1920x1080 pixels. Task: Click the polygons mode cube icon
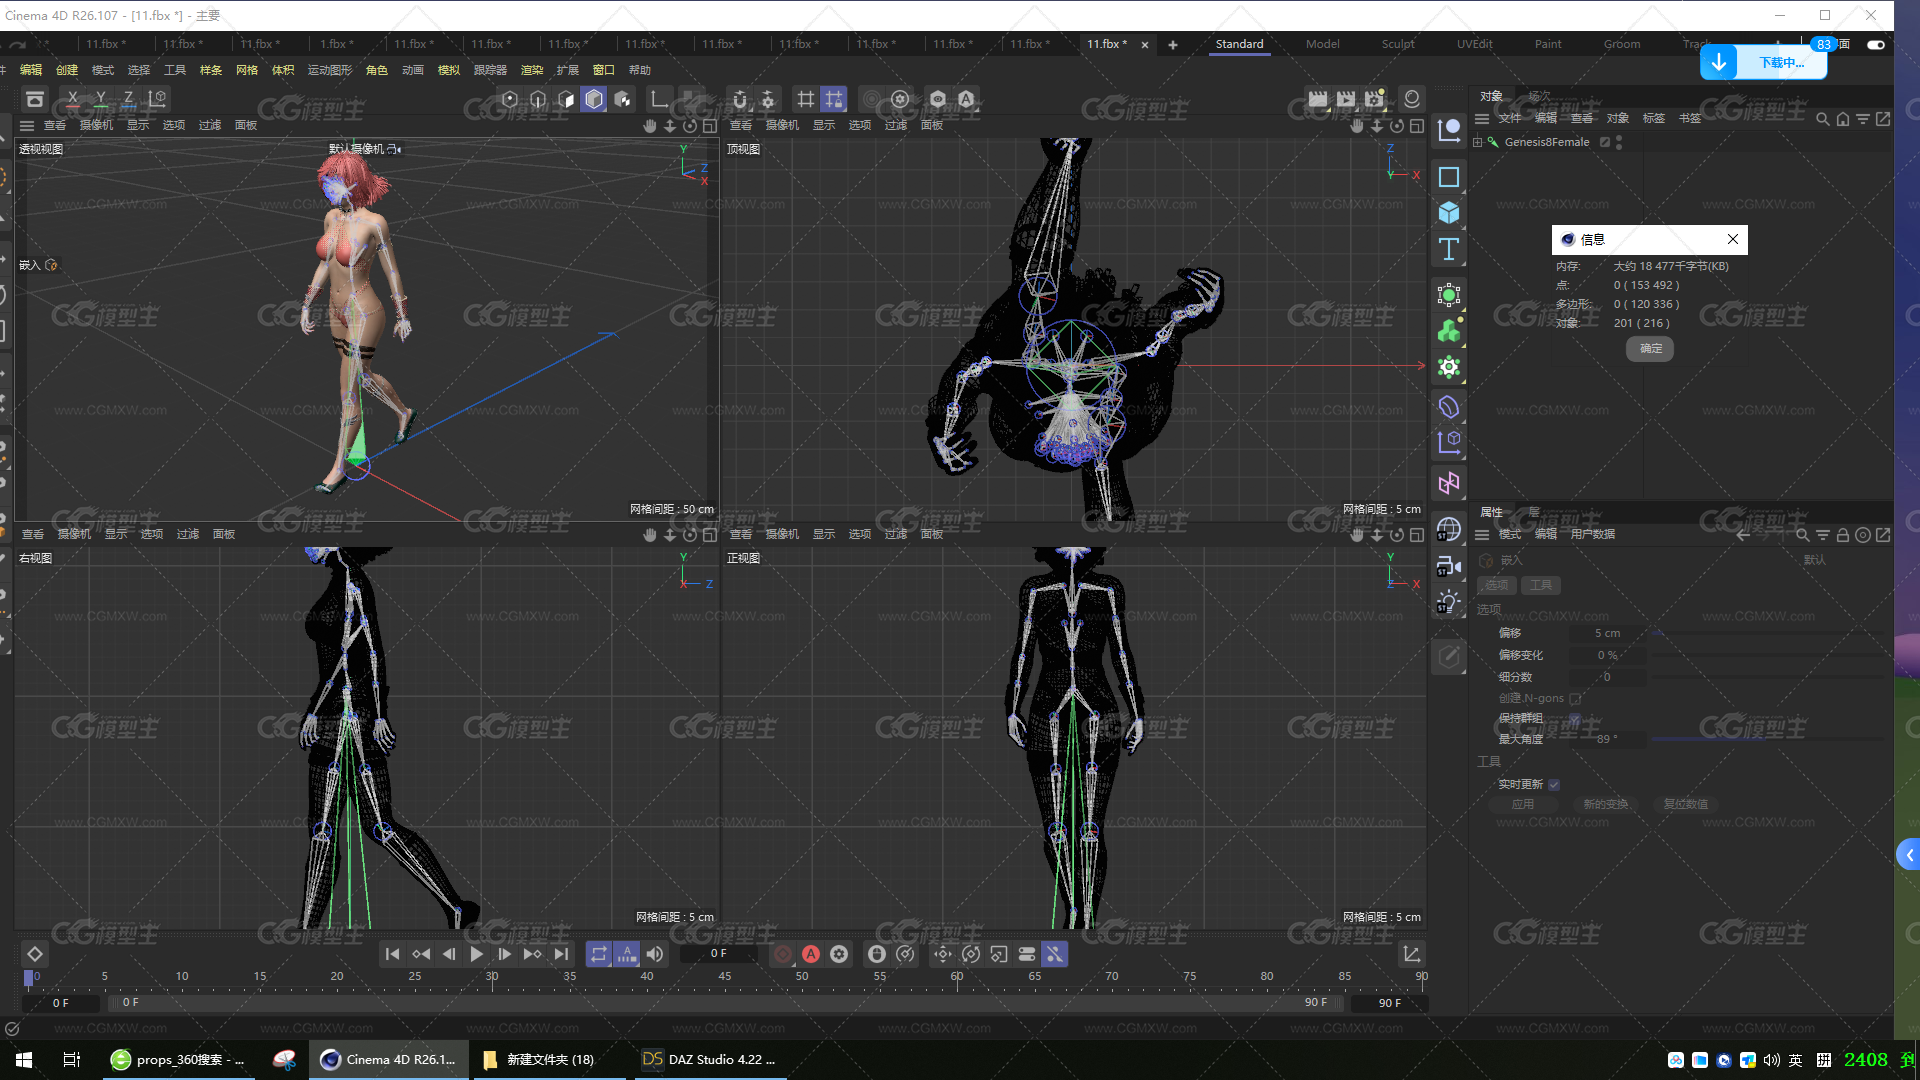tap(566, 99)
